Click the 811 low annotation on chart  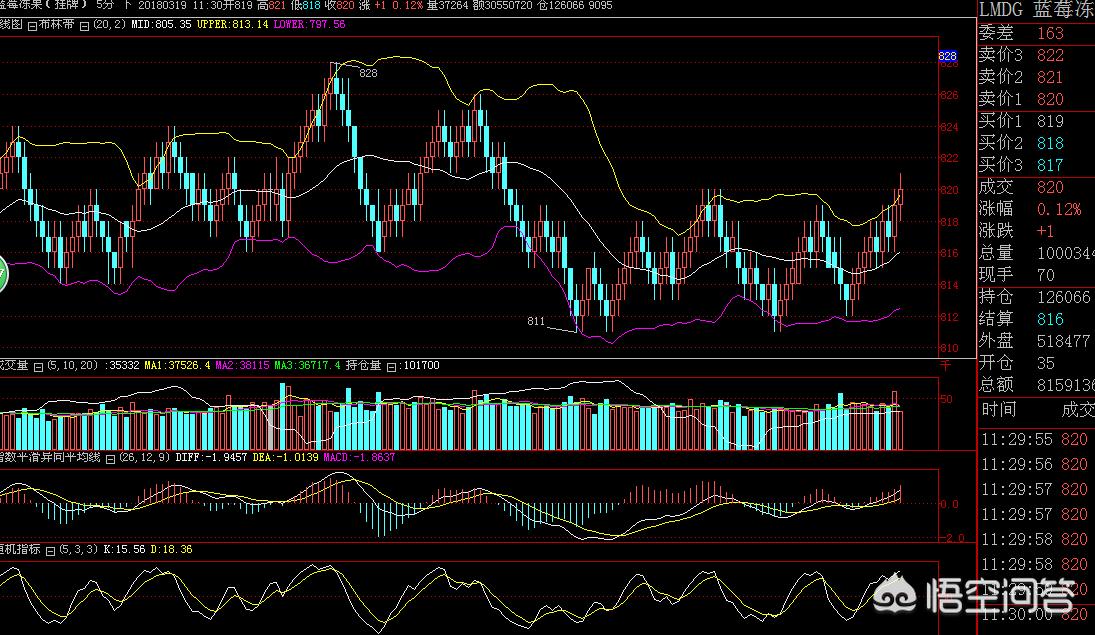click(x=536, y=321)
